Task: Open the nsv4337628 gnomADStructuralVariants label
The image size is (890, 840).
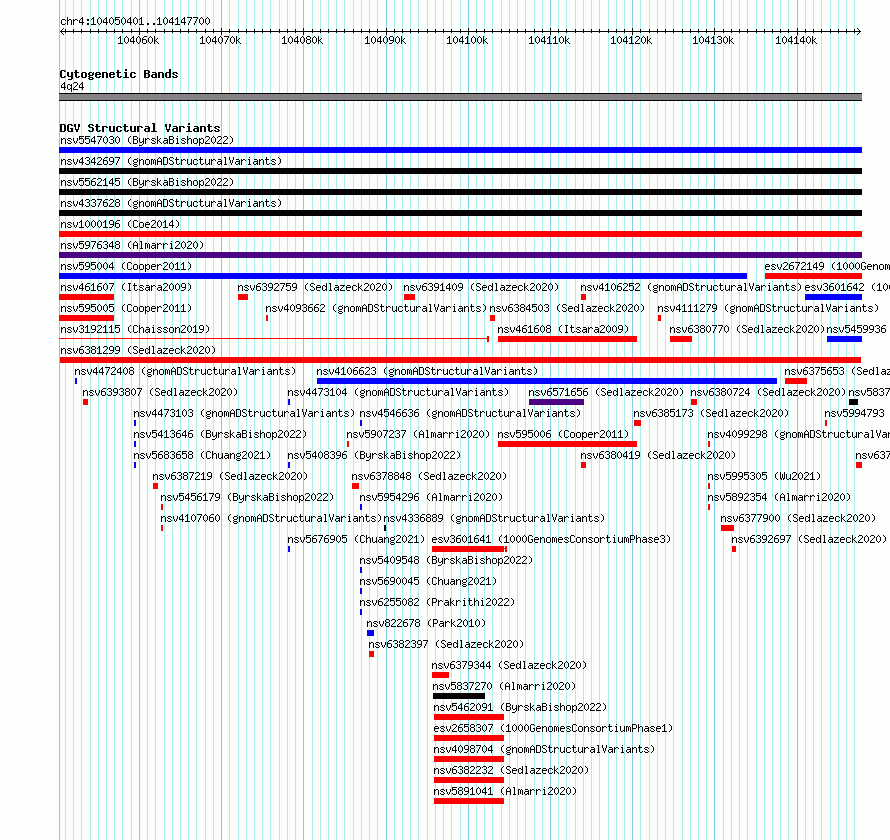Action: [x=171, y=203]
